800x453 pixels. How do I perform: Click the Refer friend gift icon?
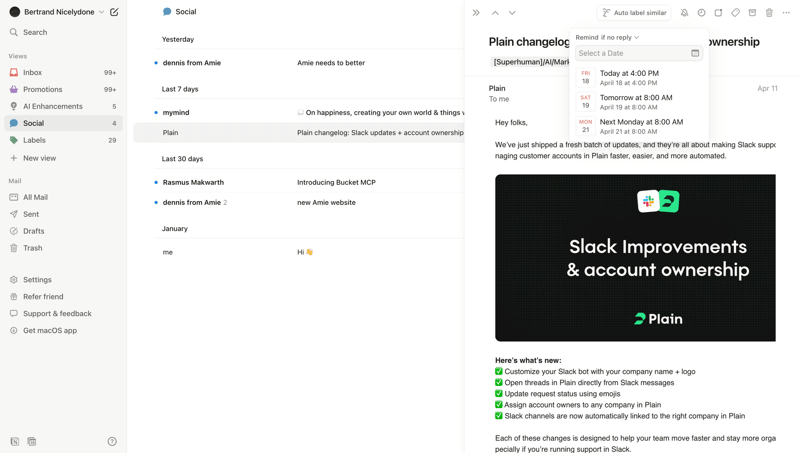point(14,296)
